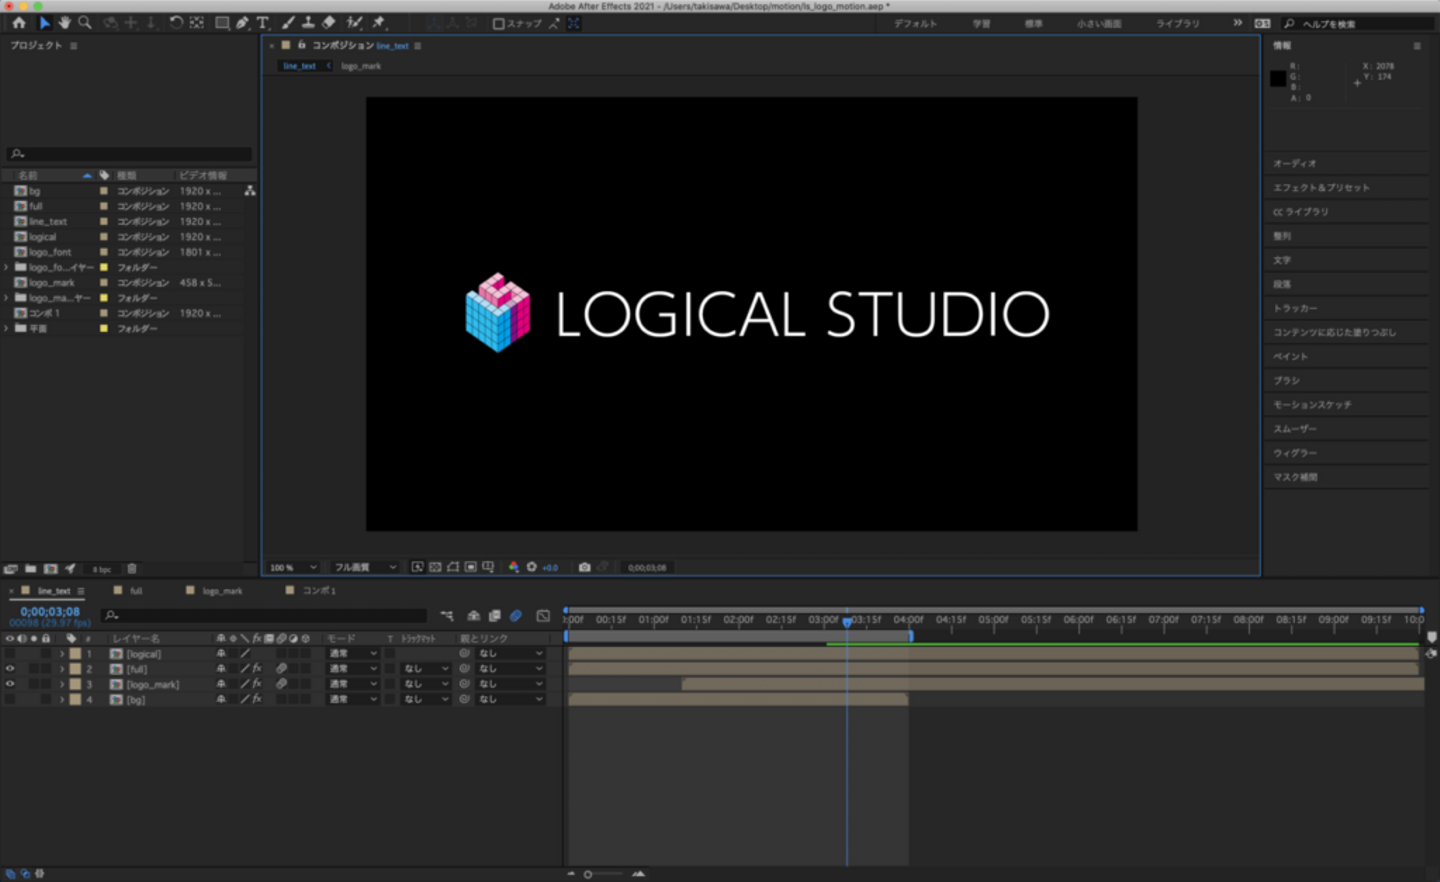Enable the スナップ snapping checkbox

498,24
